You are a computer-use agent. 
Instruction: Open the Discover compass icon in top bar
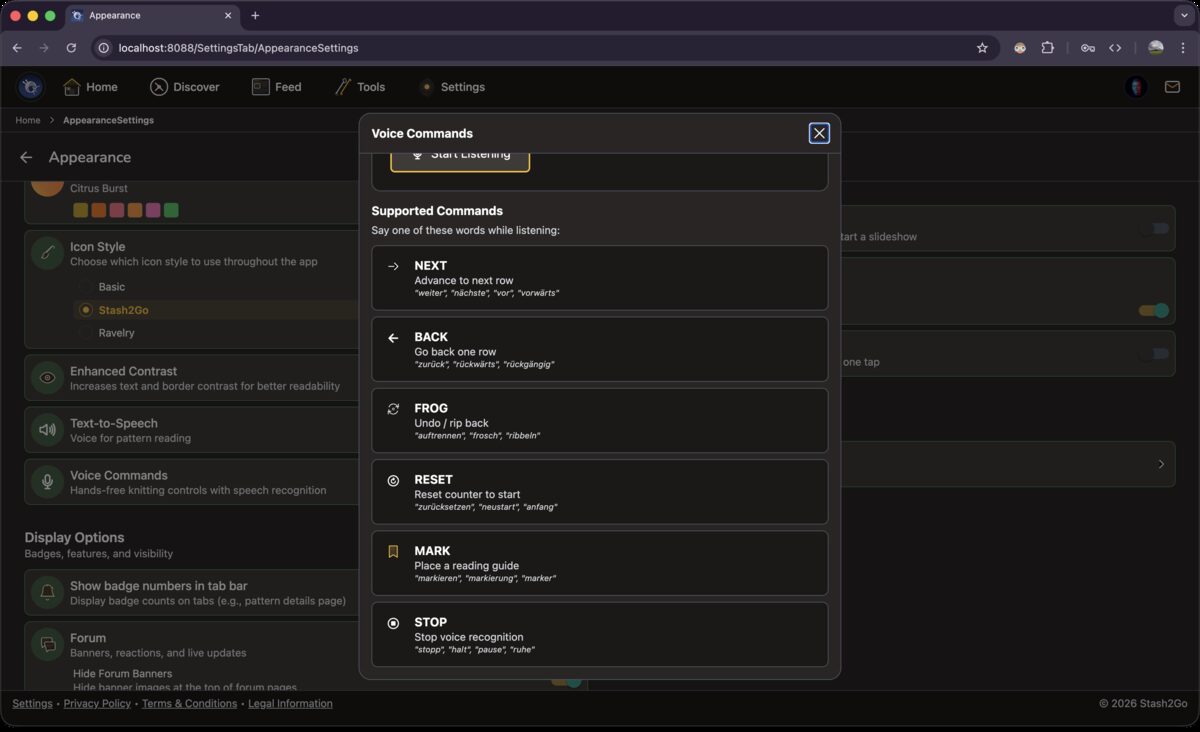(158, 87)
